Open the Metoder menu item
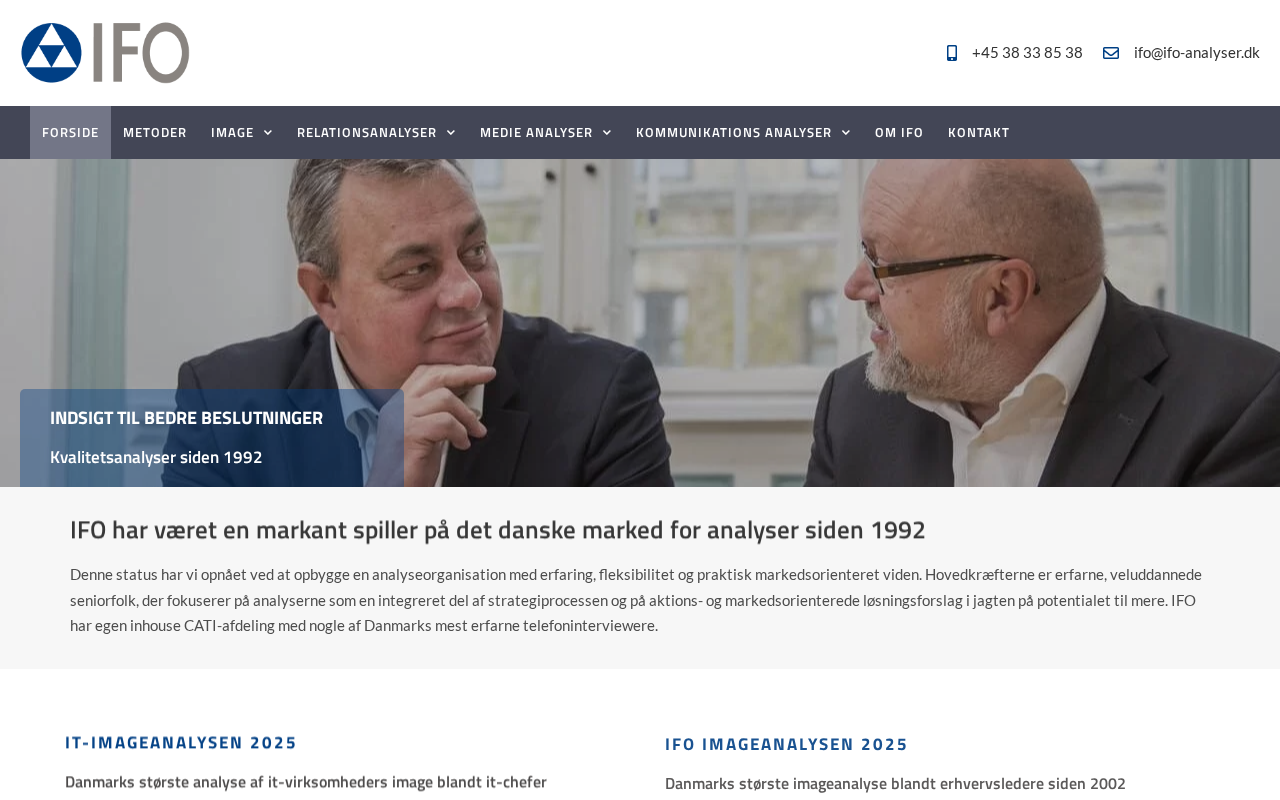 155,133
